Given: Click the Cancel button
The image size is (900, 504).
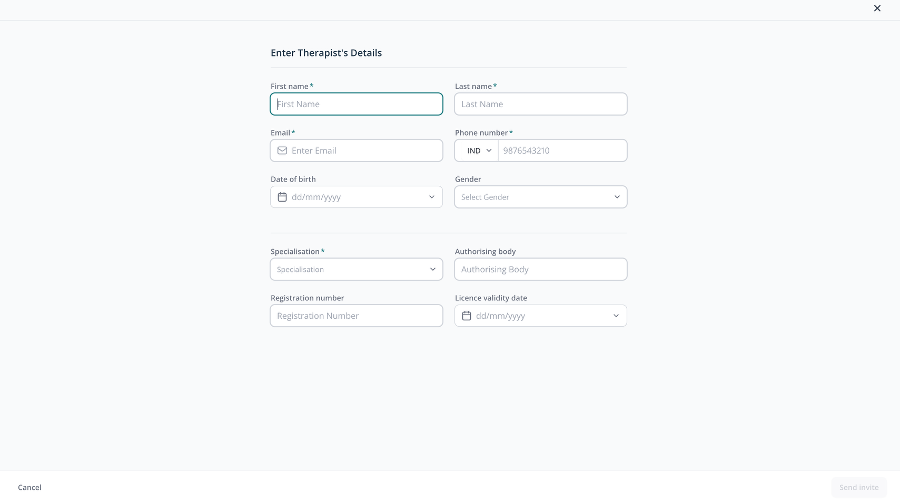Looking at the screenshot, I should tap(29, 487).
